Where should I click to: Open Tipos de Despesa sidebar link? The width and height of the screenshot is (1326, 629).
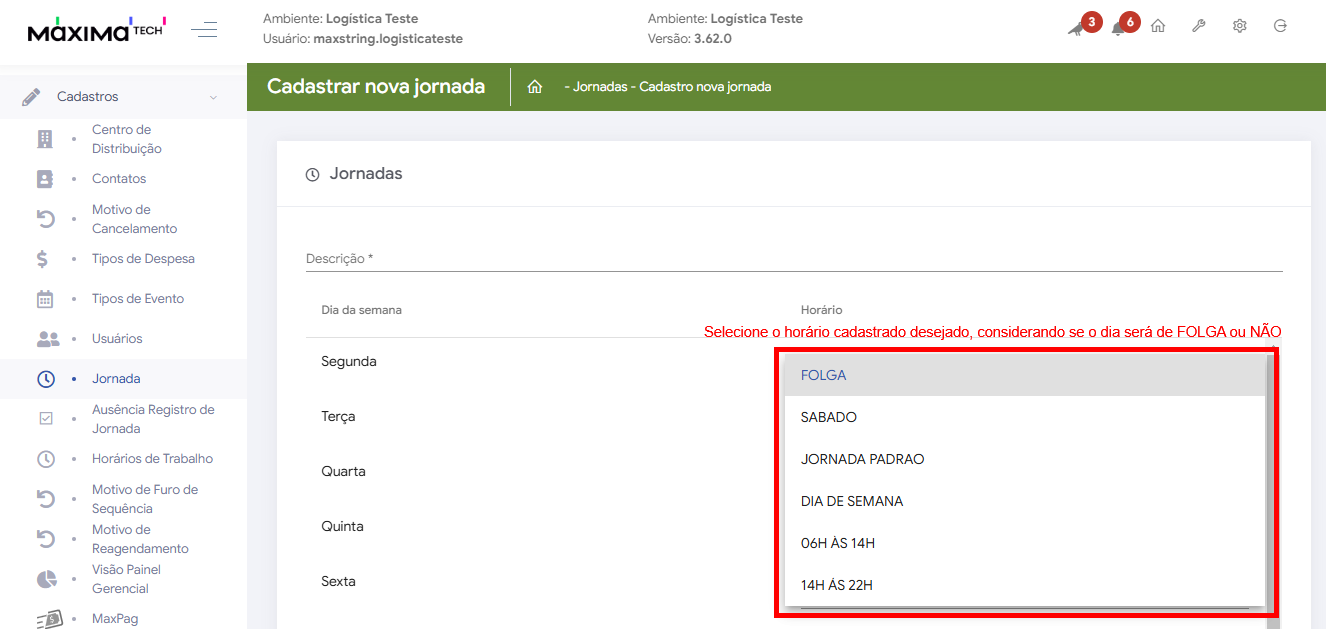[x=143, y=259]
